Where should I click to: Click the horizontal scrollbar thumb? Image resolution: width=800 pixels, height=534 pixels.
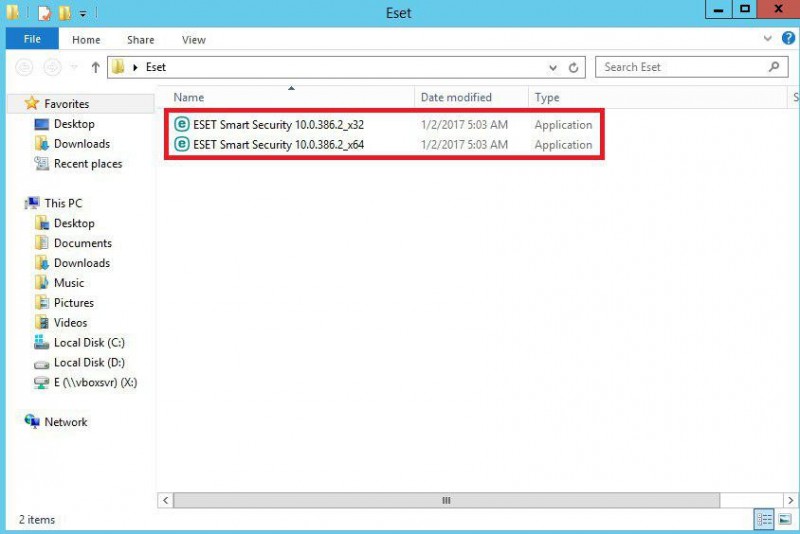[446, 500]
